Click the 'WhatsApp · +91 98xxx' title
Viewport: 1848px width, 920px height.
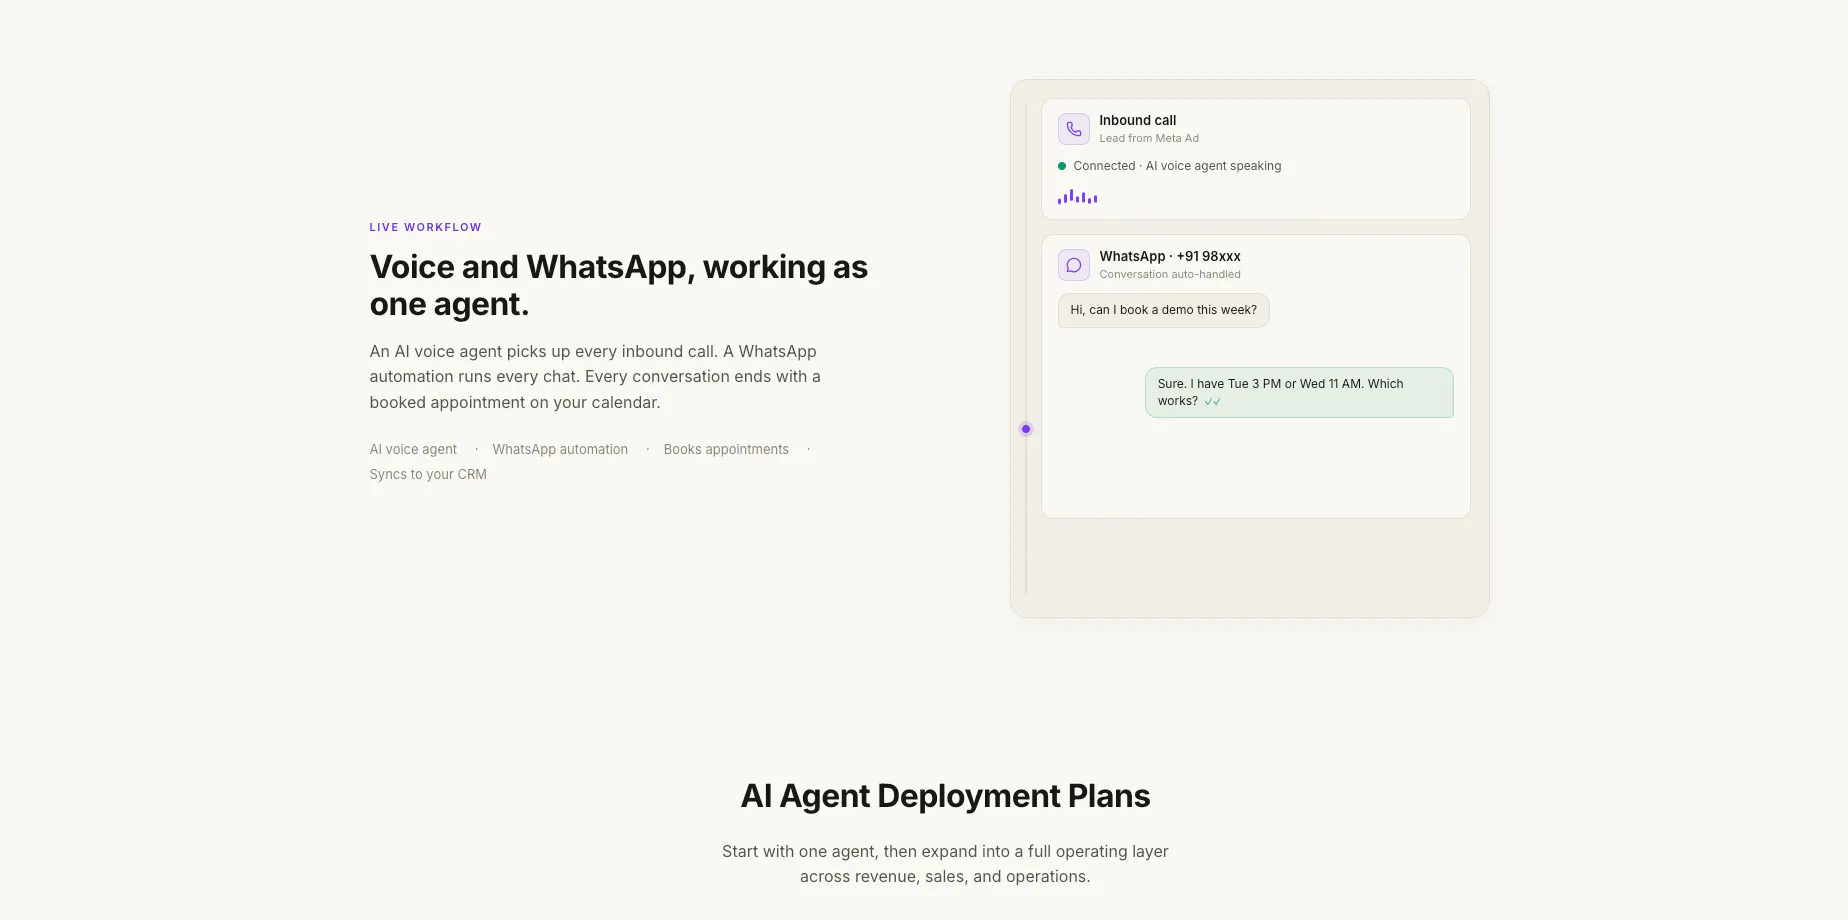[1170, 256]
